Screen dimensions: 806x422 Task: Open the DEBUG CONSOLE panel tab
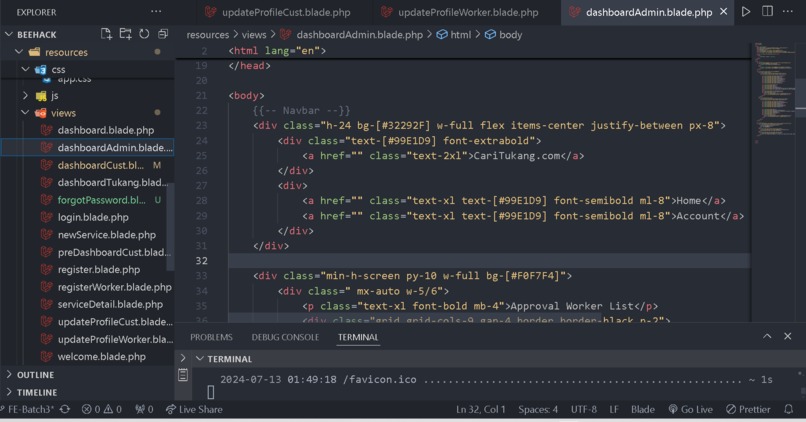[285, 337]
